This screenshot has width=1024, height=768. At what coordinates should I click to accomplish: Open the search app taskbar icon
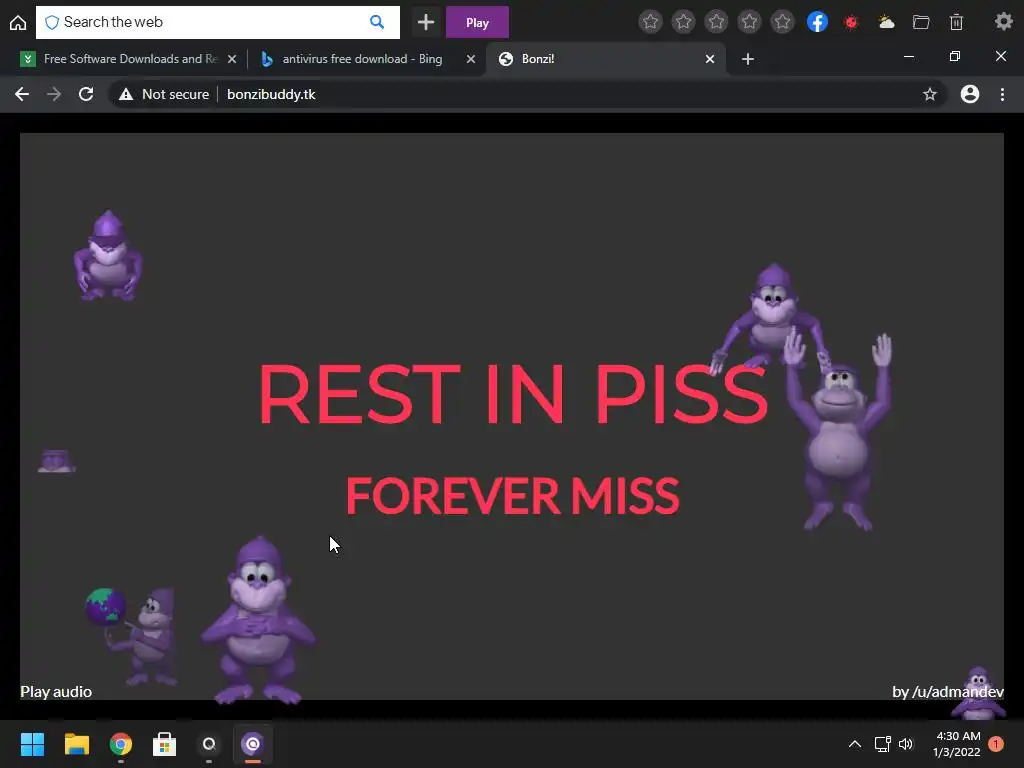[x=209, y=744]
